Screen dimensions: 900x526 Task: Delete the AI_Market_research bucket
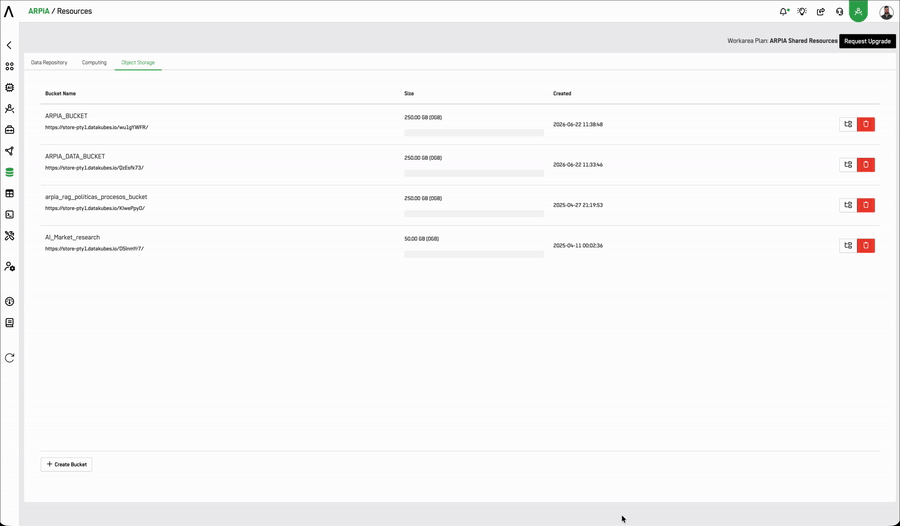click(866, 245)
